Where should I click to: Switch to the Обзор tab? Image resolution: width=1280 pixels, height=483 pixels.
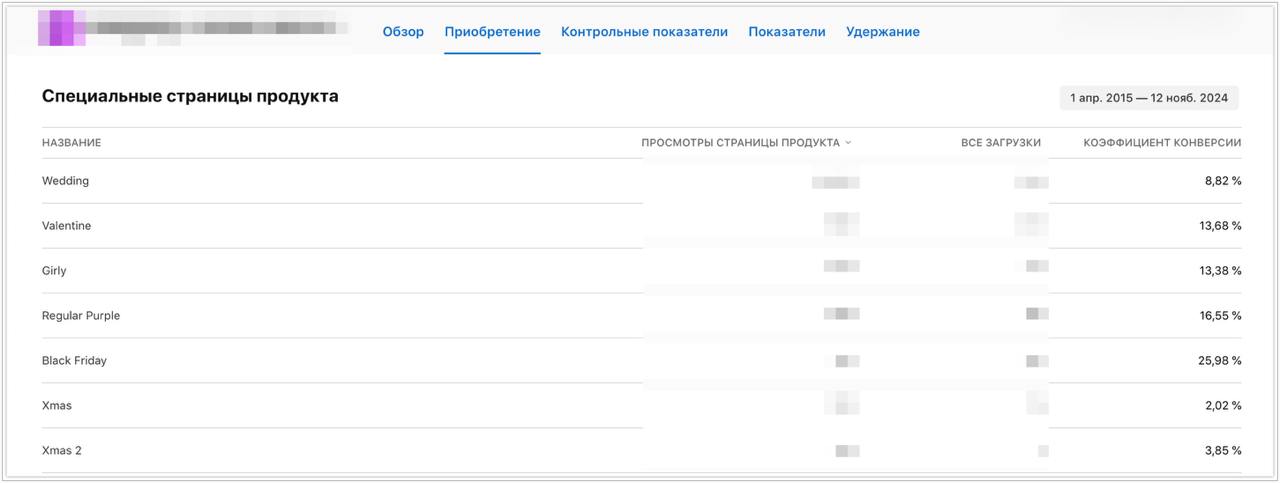403,32
